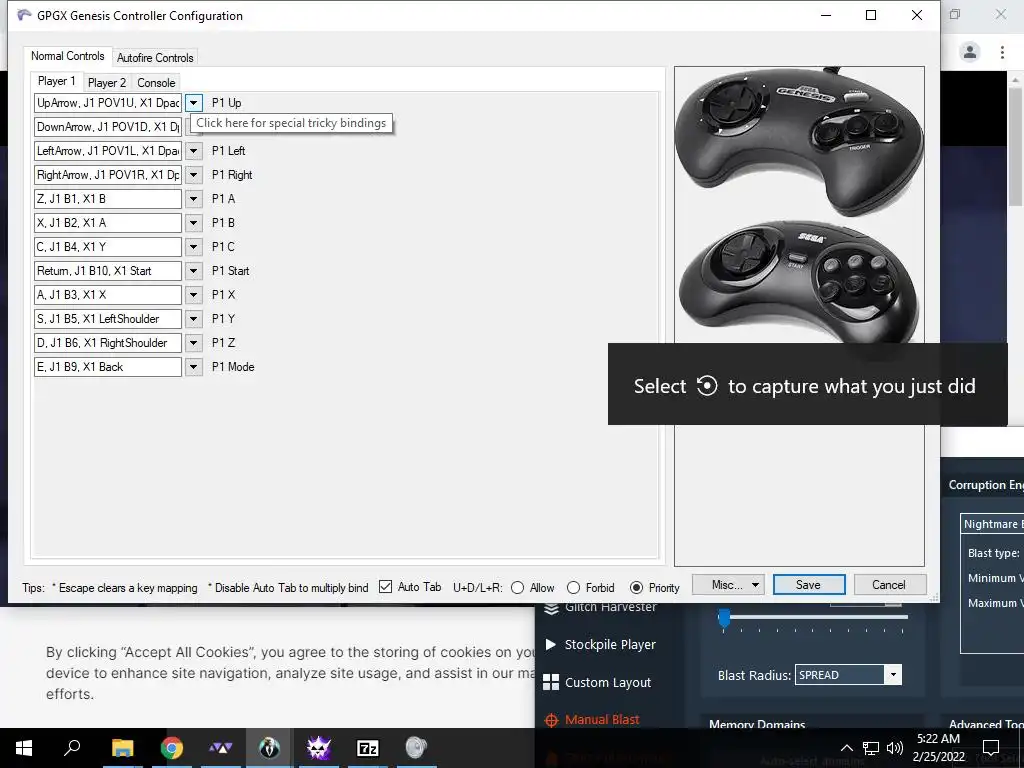Switch to the Autofire Controls tab
Image resolution: width=1024 pixels, height=768 pixels.
[155, 57]
